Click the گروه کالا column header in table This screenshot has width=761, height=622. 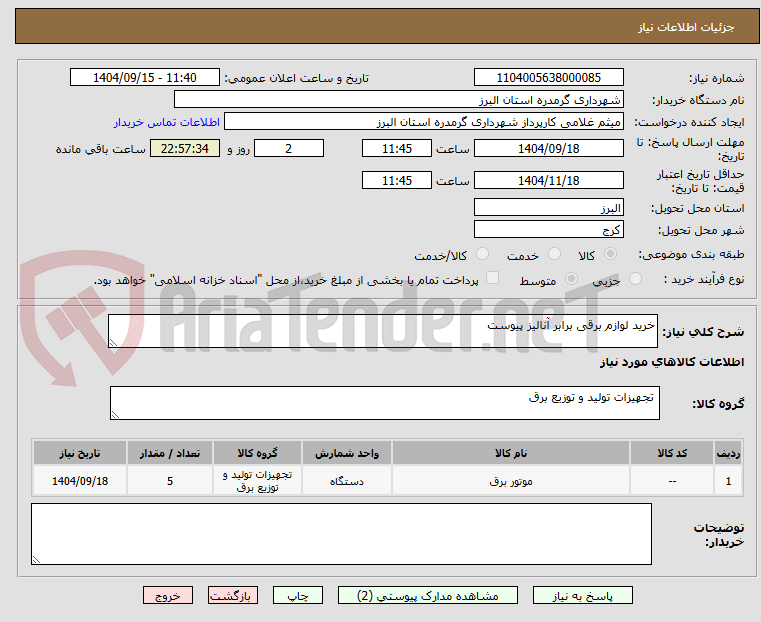(x=257, y=453)
